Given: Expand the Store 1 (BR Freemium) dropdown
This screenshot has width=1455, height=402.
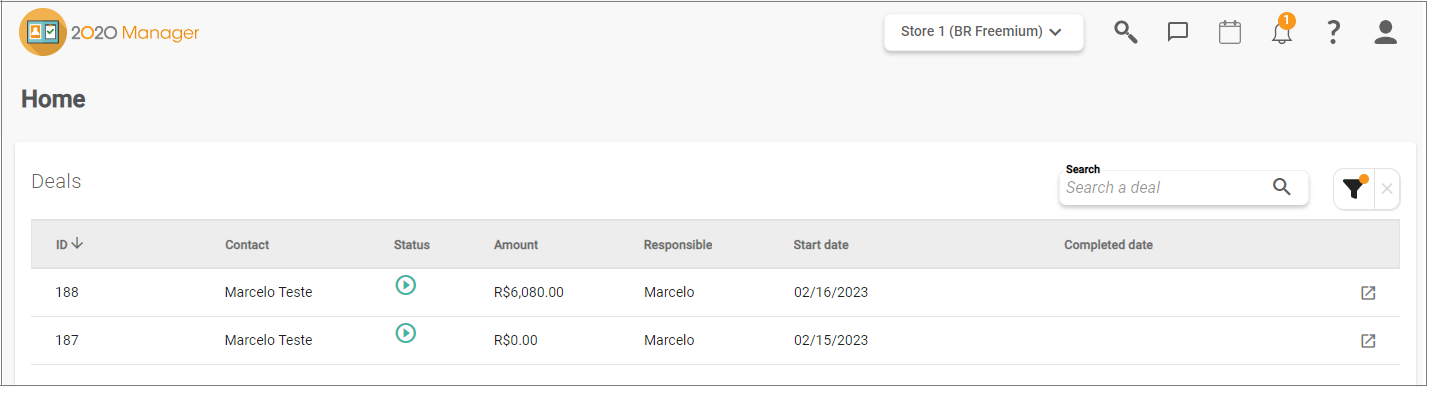Looking at the screenshot, I should coord(984,32).
